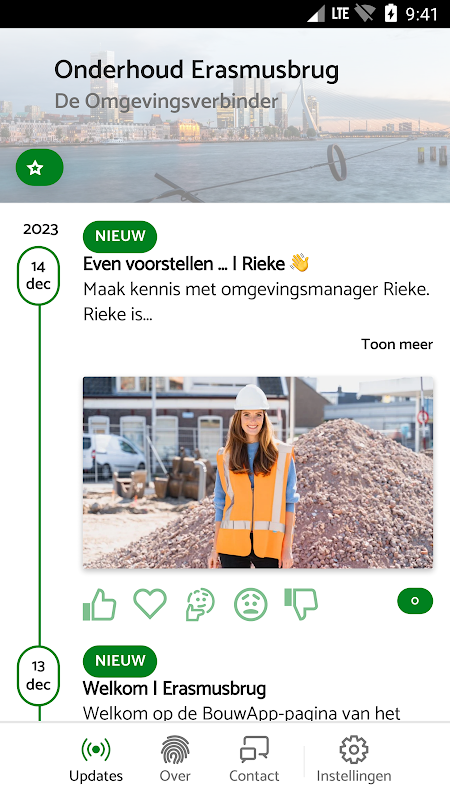The image size is (450, 800).
Task: Tap the thumbs-down reaction icon
Action: (x=301, y=604)
